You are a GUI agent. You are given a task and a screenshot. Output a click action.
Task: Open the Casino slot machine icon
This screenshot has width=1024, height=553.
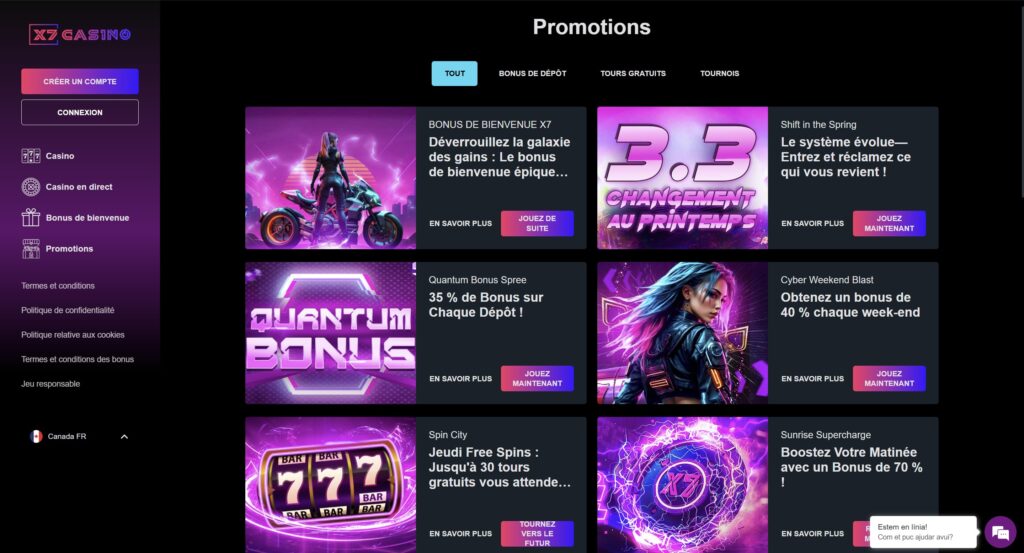pos(31,155)
